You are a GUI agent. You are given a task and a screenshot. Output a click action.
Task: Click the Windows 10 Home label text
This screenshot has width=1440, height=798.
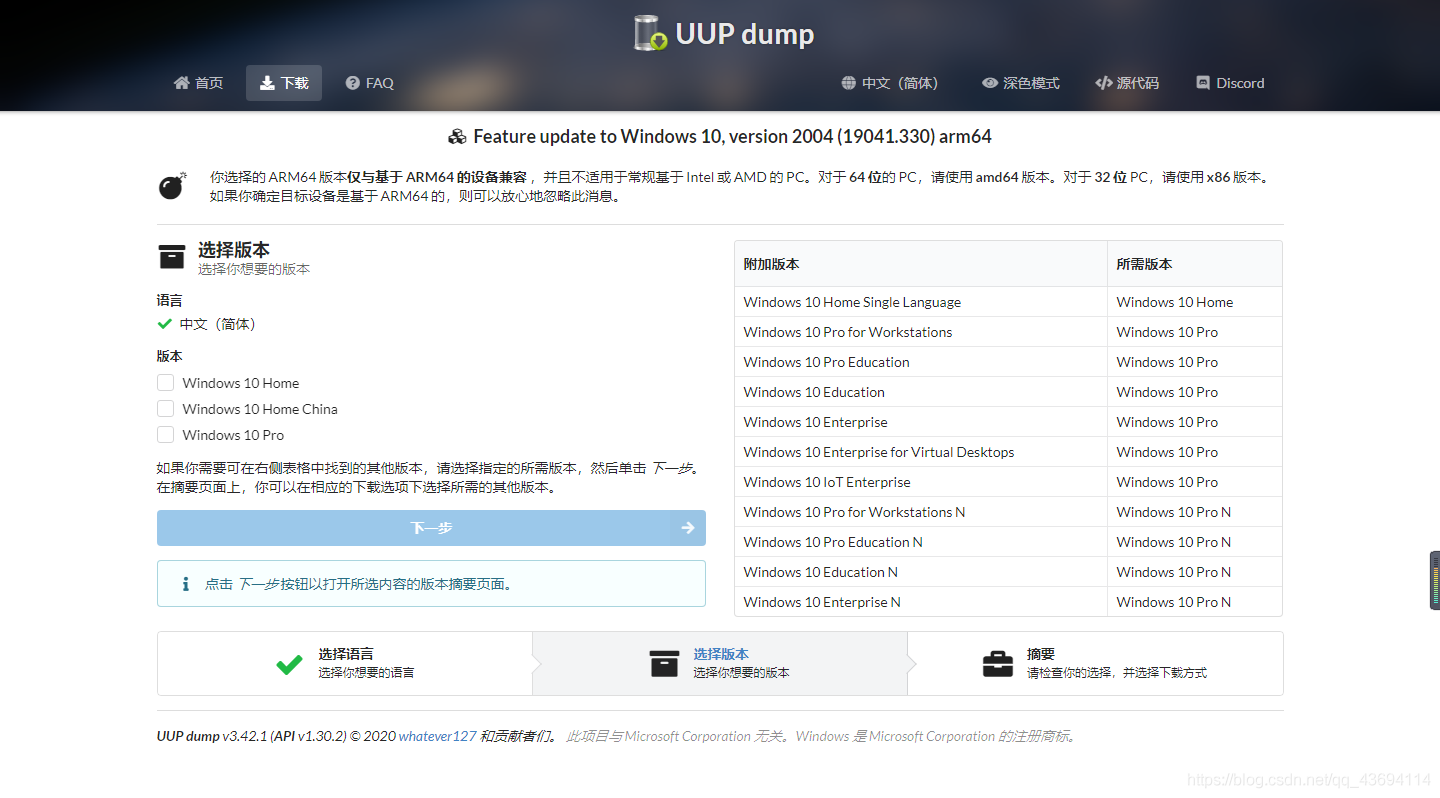241,383
